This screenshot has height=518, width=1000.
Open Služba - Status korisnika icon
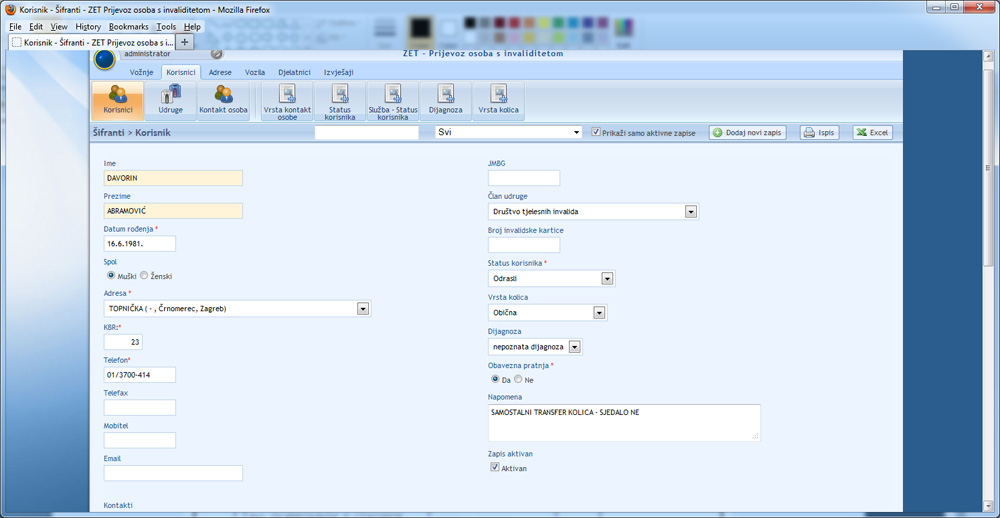point(393,101)
